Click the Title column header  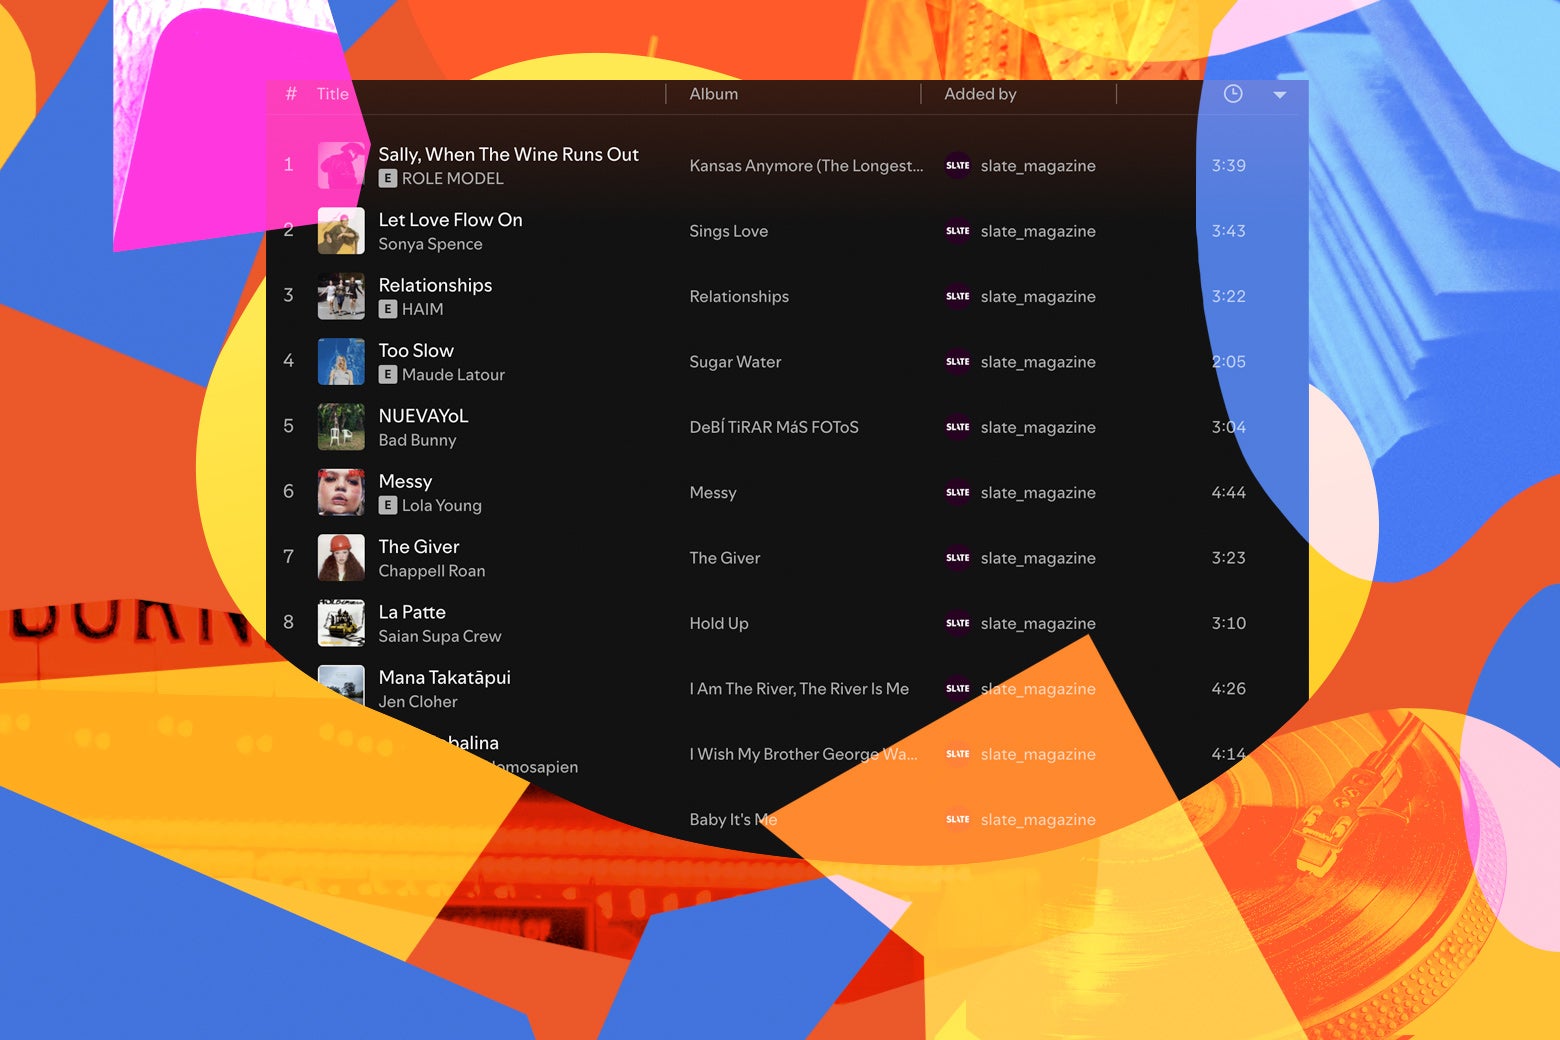coord(332,94)
